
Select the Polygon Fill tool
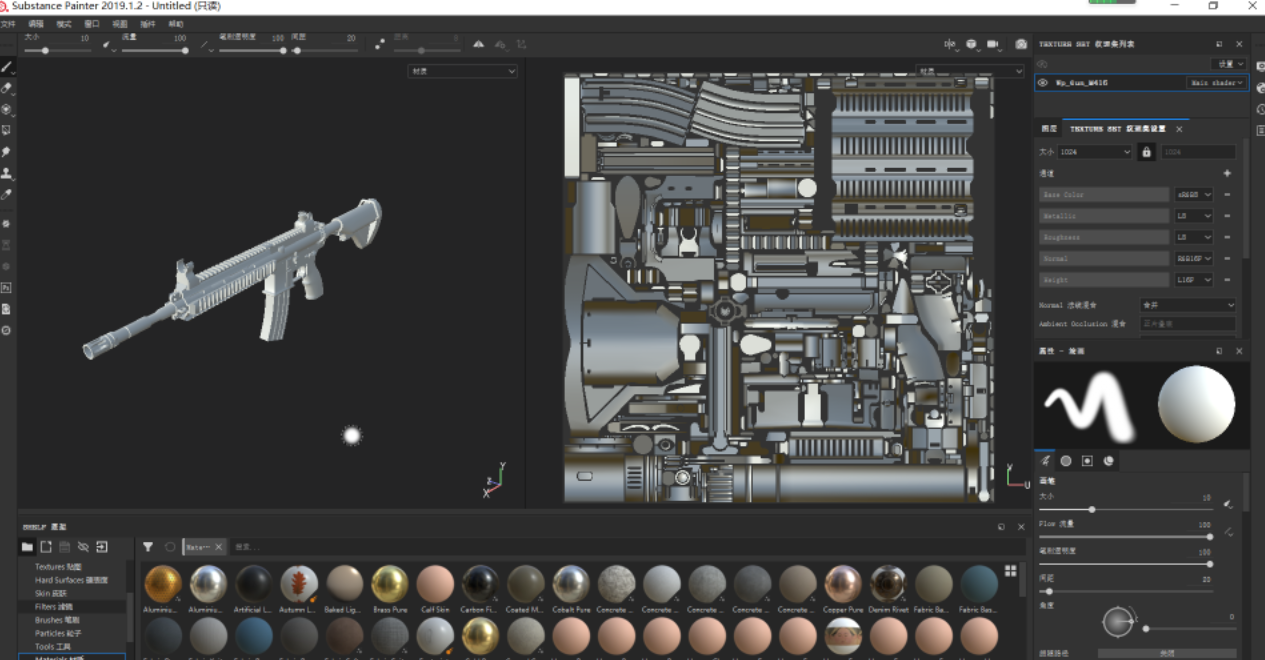[6, 128]
